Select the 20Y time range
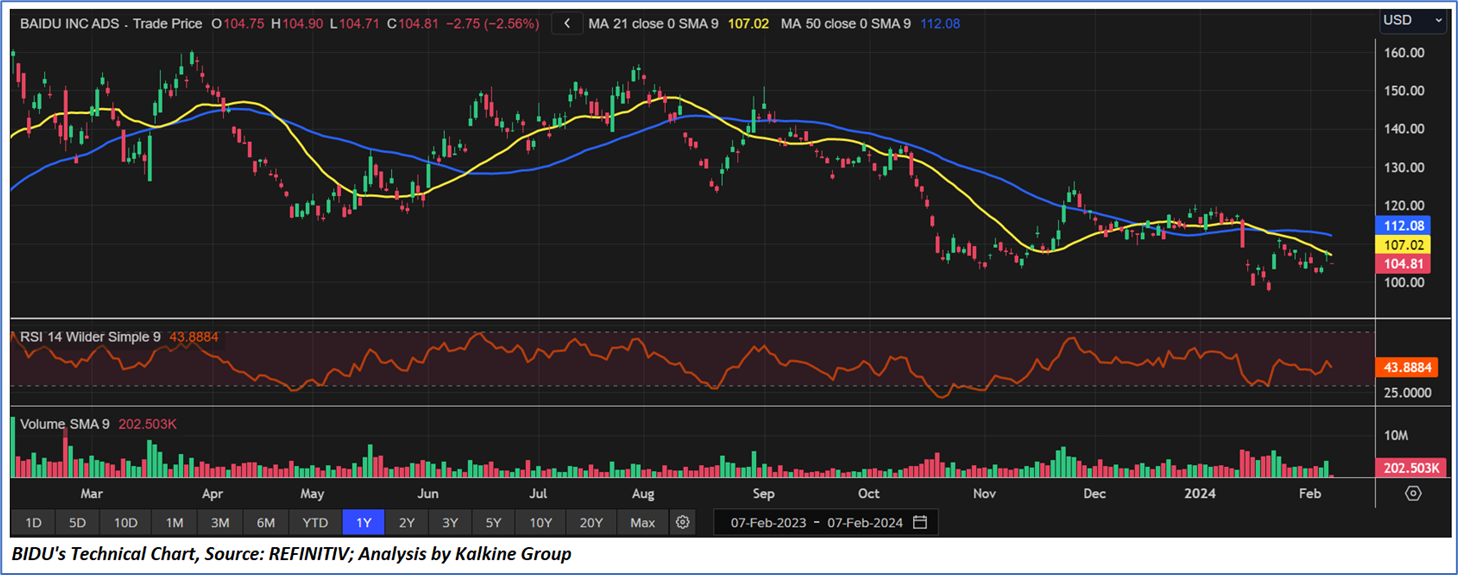This screenshot has width=1458, height=575. 592,523
